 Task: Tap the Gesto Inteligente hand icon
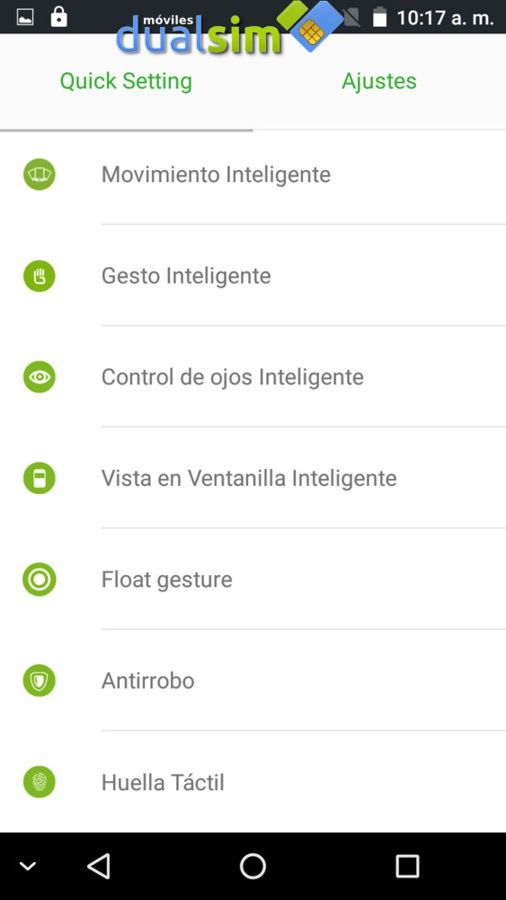point(39,276)
